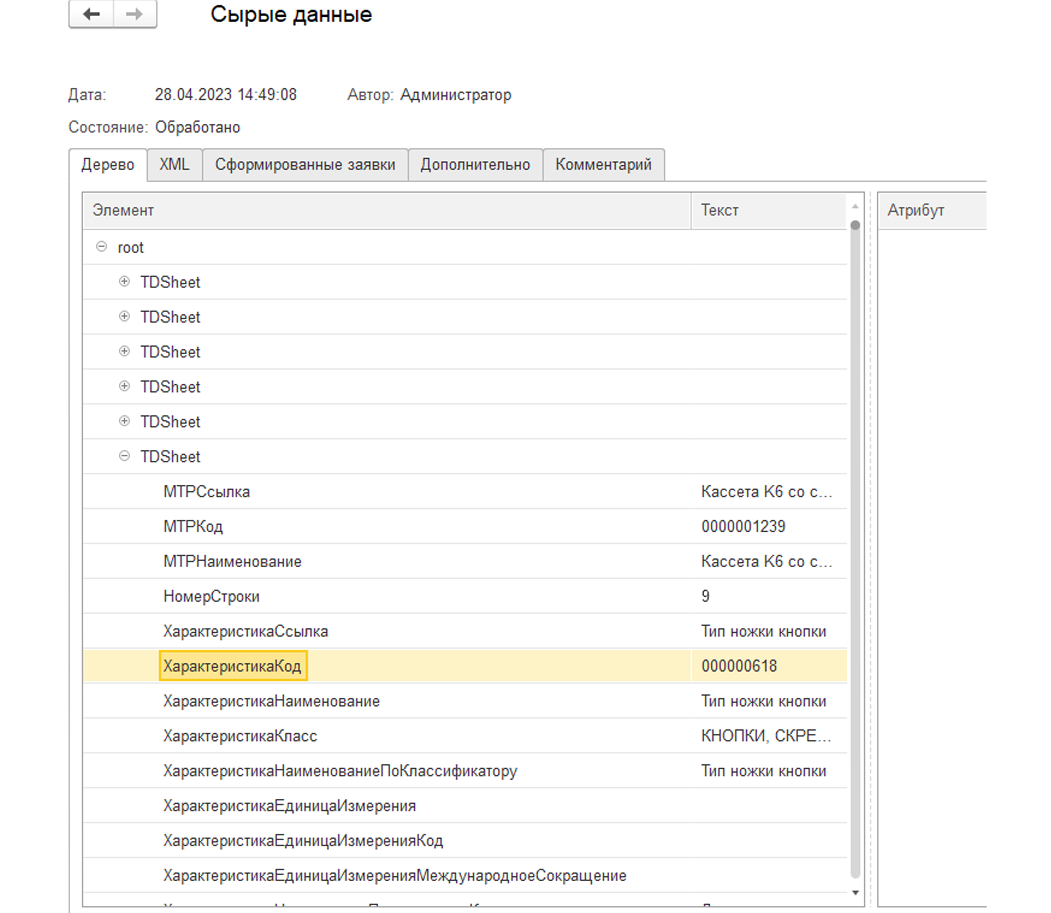Select the МТРКод row

pos(465,526)
